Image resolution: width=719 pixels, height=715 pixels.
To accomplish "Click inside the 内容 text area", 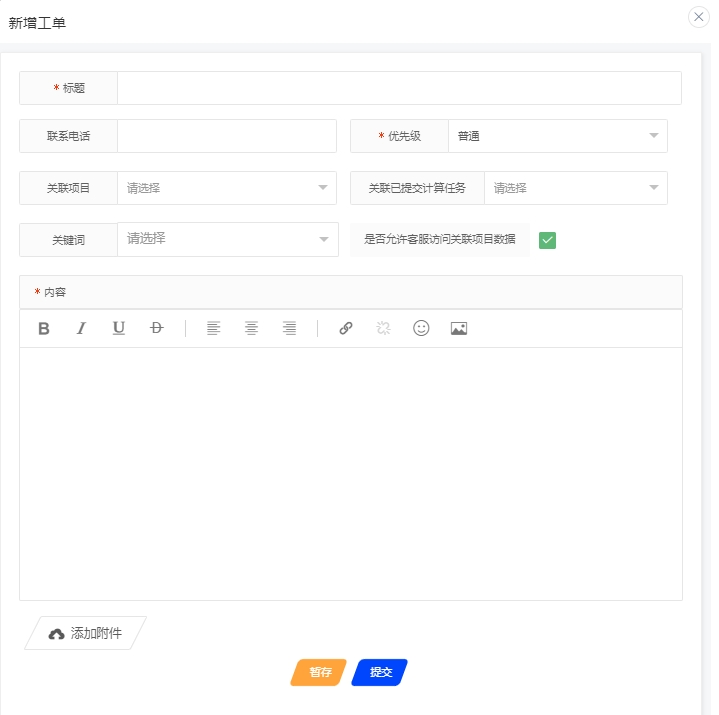I will click(351, 473).
